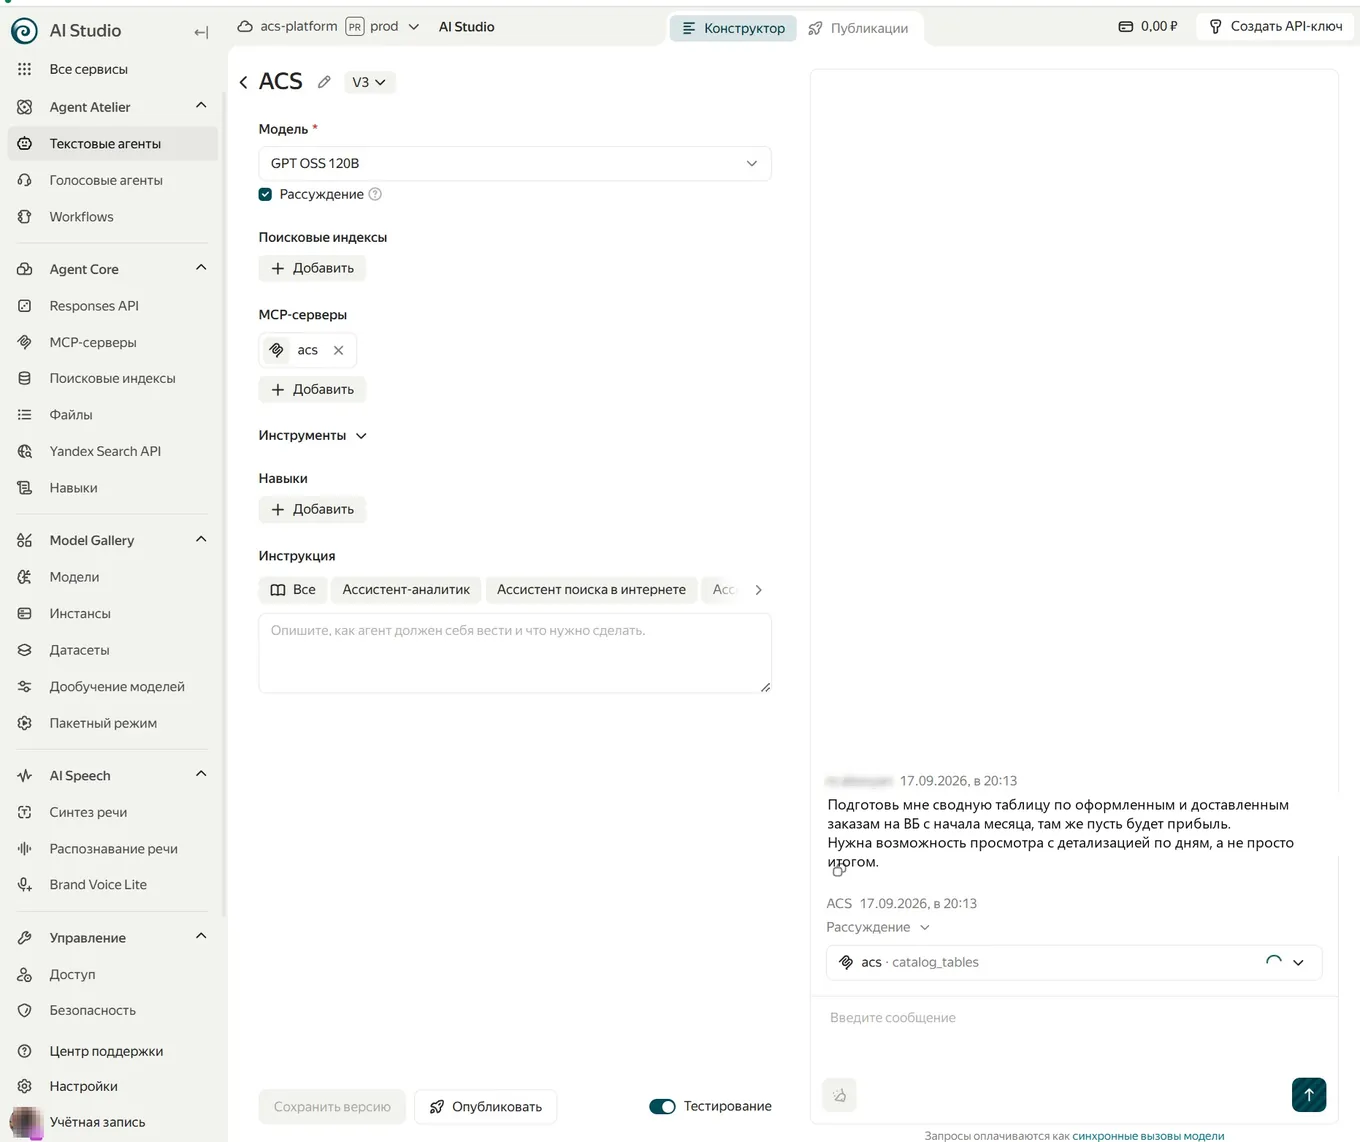
Task: Open Учётная запись avatar
Action: (x=25, y=1122)
